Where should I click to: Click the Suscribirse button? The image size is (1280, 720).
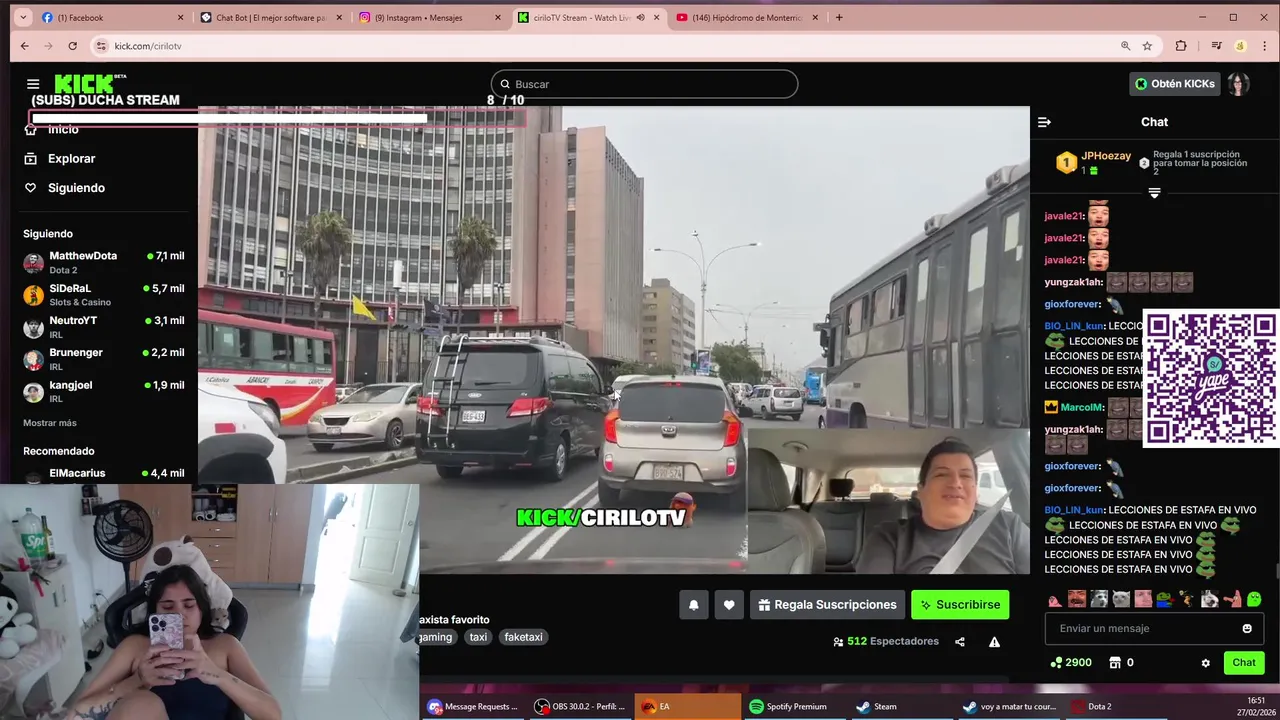pyautogui.click(x=960, y=605)
